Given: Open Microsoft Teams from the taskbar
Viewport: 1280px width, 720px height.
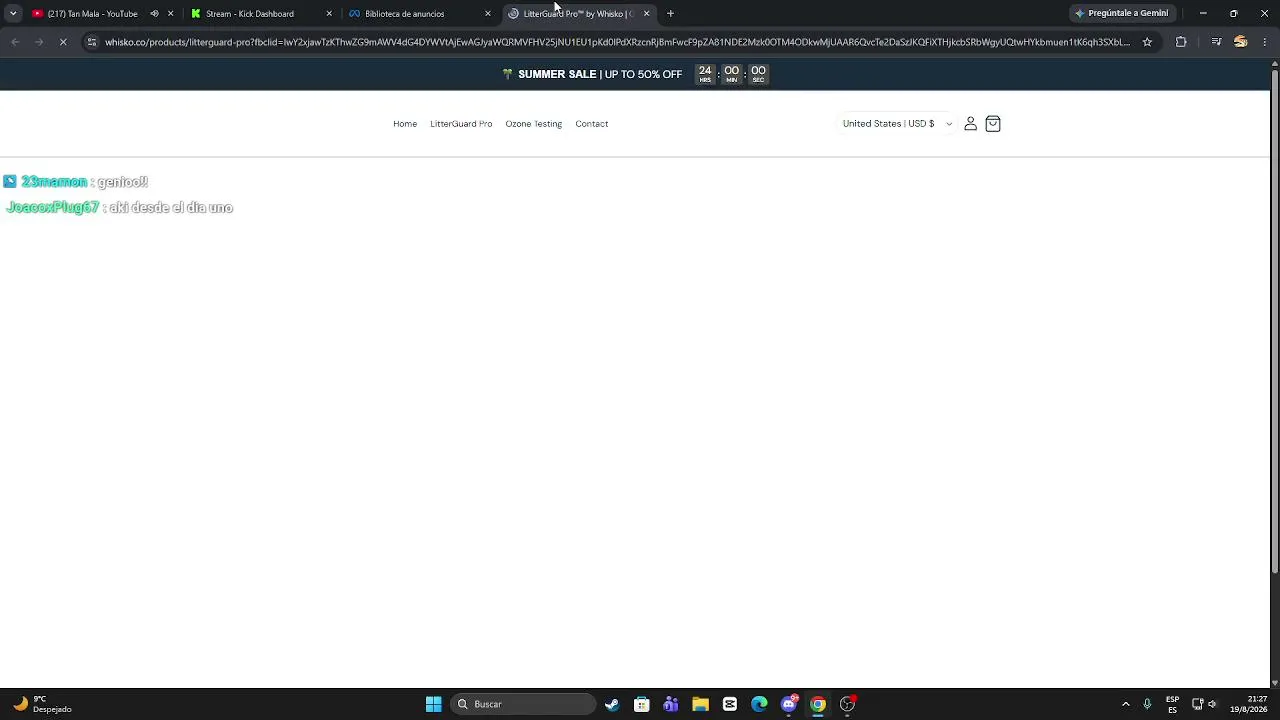Looking at the screenshot, I should [671, 704].
